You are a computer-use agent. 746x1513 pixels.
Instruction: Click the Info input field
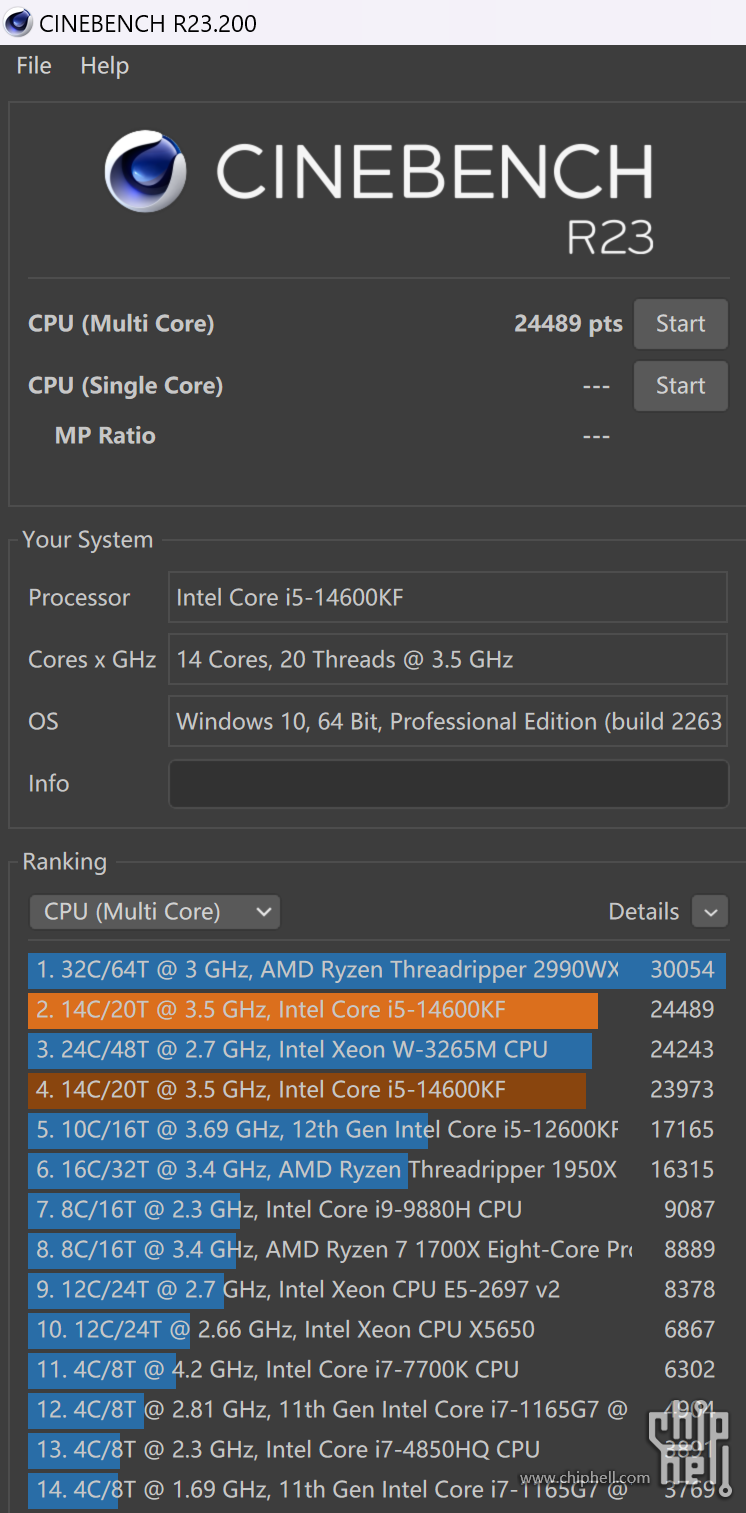pos(448,784)
